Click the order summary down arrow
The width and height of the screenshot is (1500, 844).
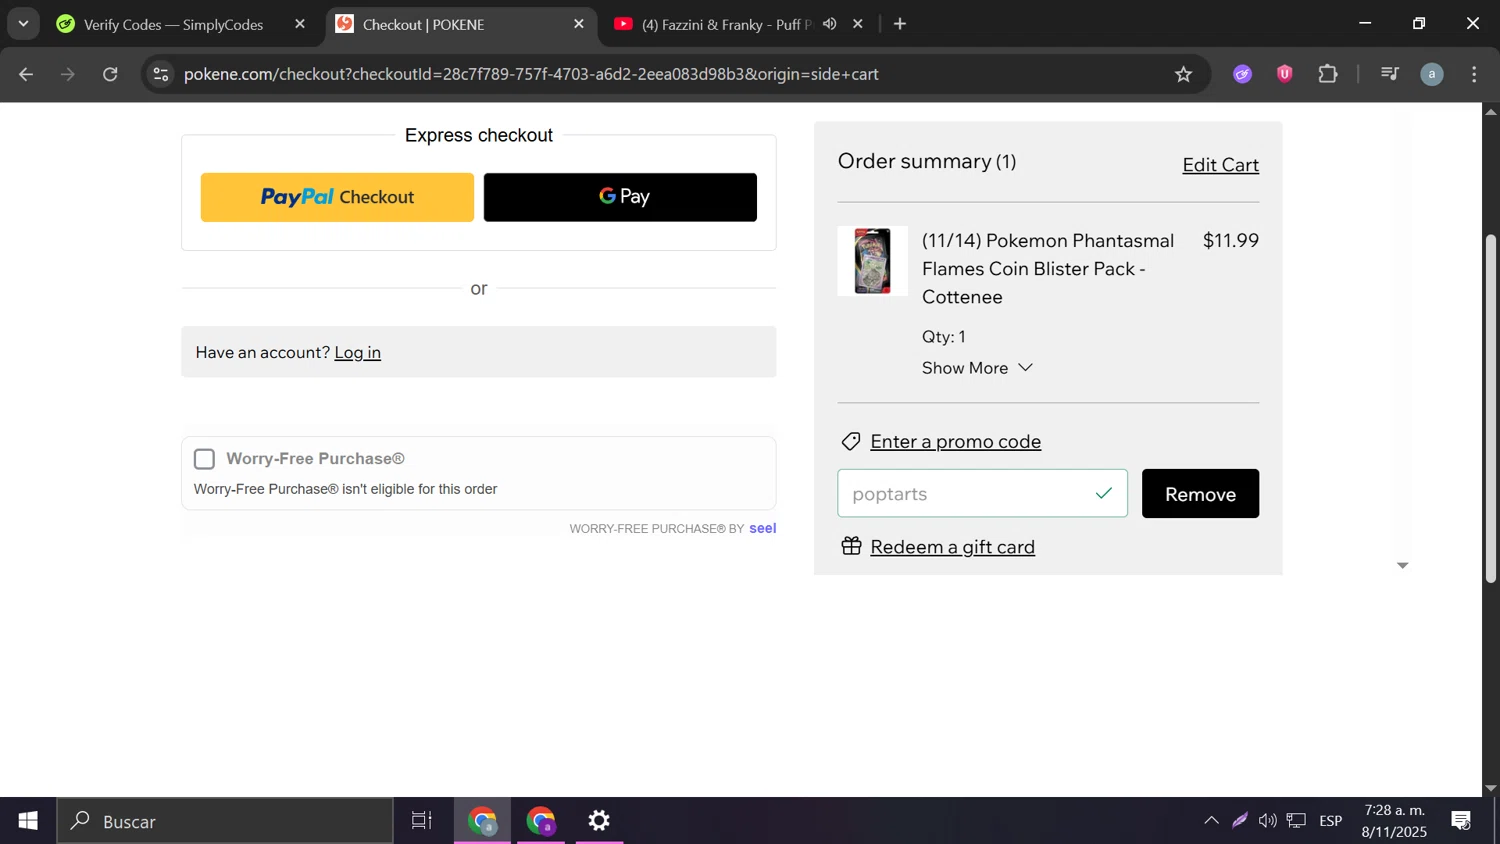tap(1402, 566)
